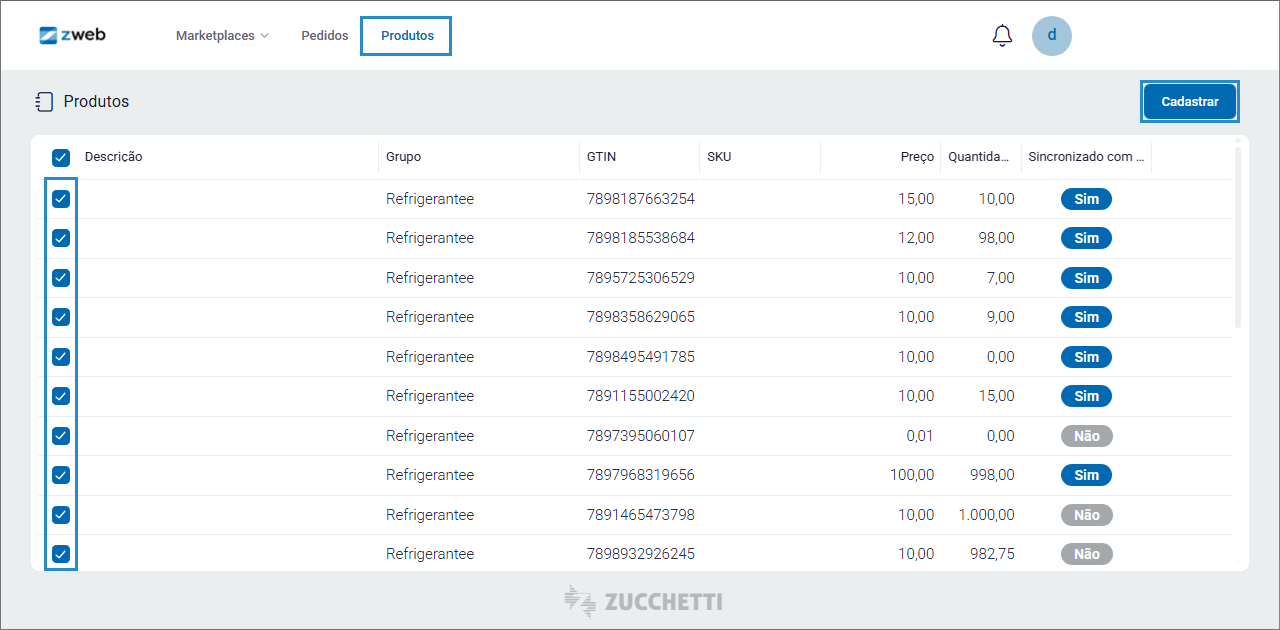
Task: Deselect the product with GTIN 7891155002420
Action: click(61, 396)
